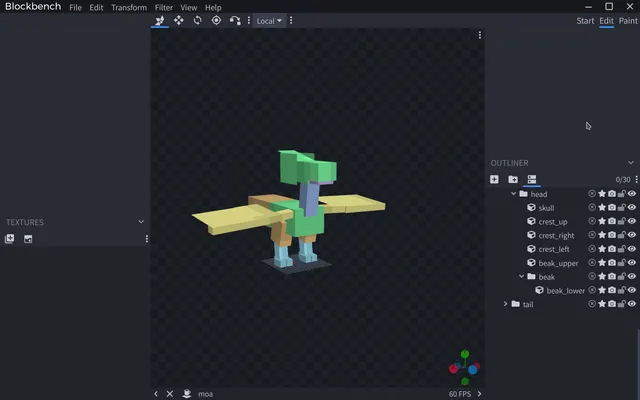Switch to Start mode tab
640x400 pixels.
(585, 21)
